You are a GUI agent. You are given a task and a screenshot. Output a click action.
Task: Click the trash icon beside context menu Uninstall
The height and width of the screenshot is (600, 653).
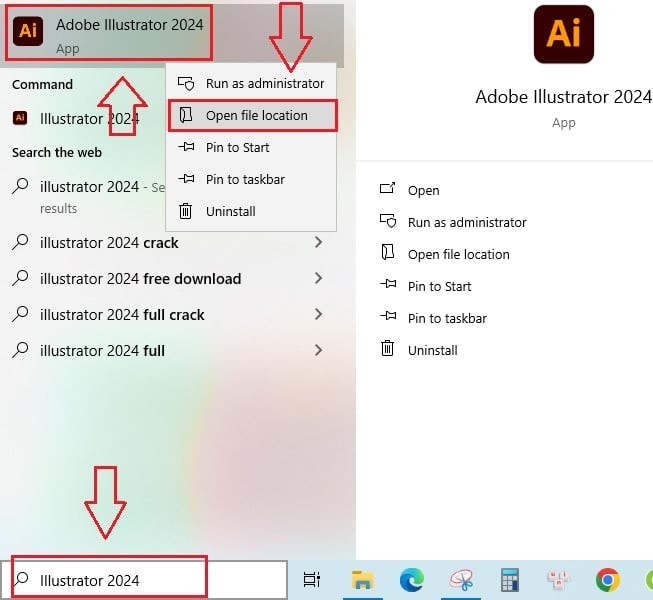pos(185,211)
